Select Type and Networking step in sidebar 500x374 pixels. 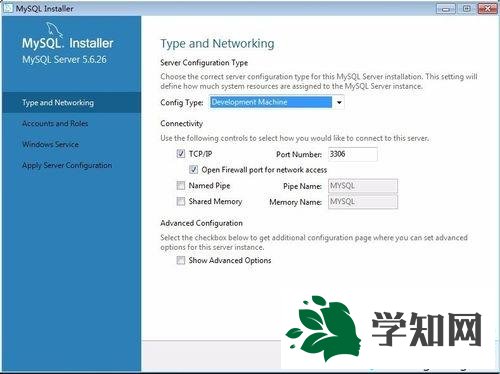pyautogui.click(x=71, y=103)
